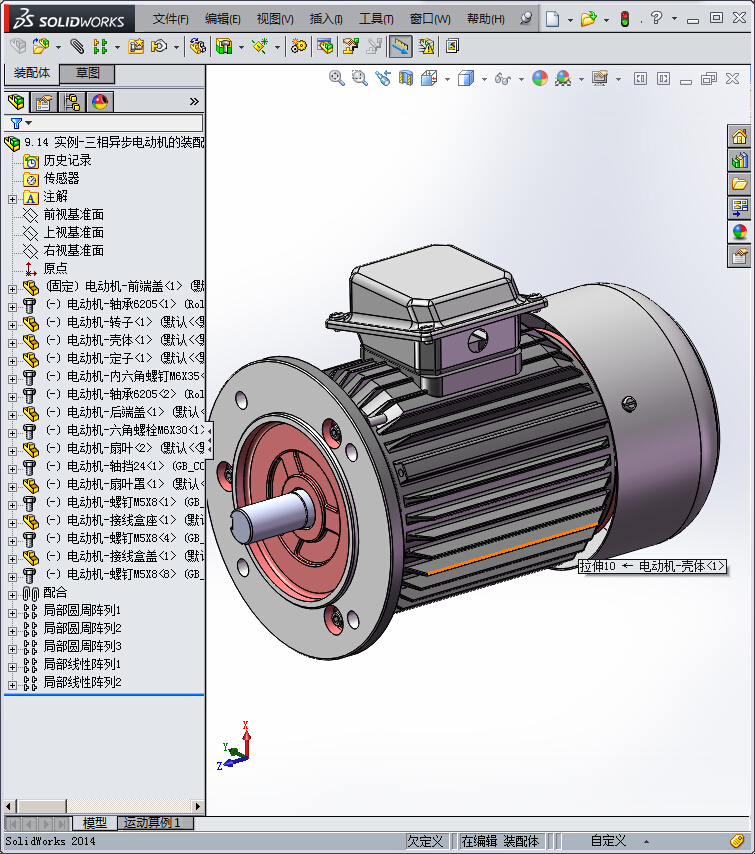Open 工具(T) menu

(376, 19)
